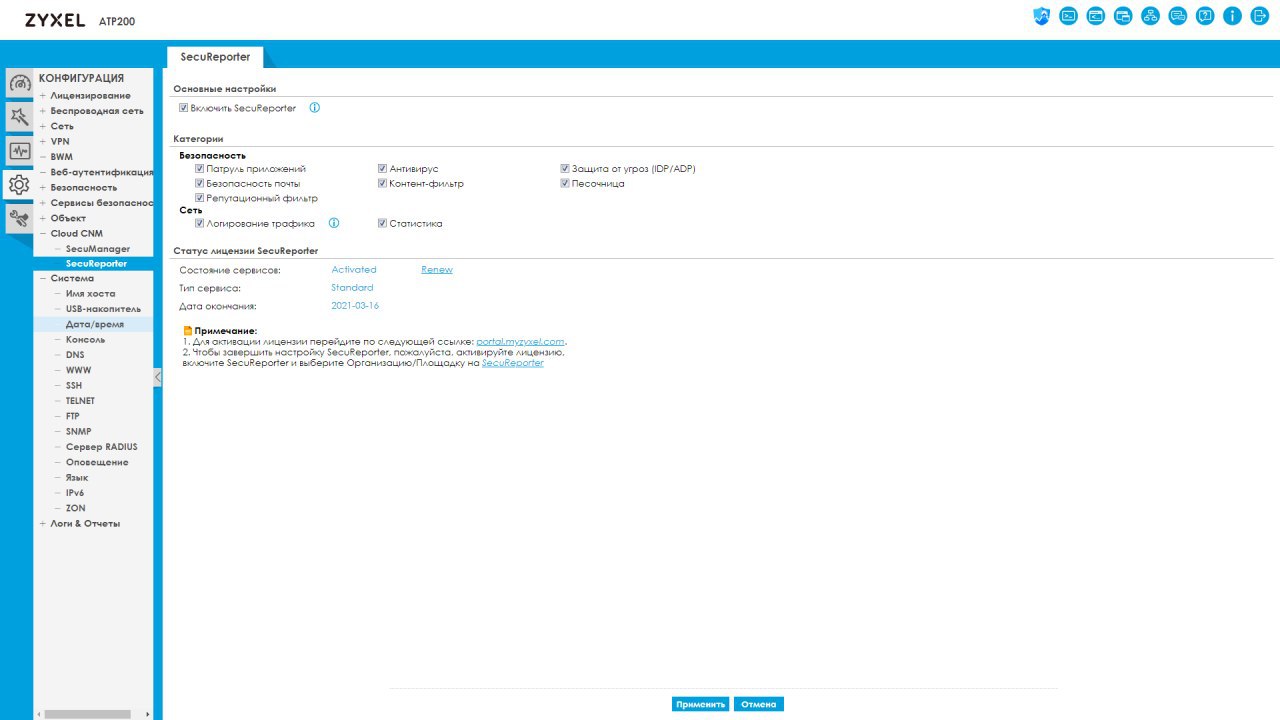The image size is (1280, 720).
Task: Toggle the Песочница checkbox
Action: 565,184
